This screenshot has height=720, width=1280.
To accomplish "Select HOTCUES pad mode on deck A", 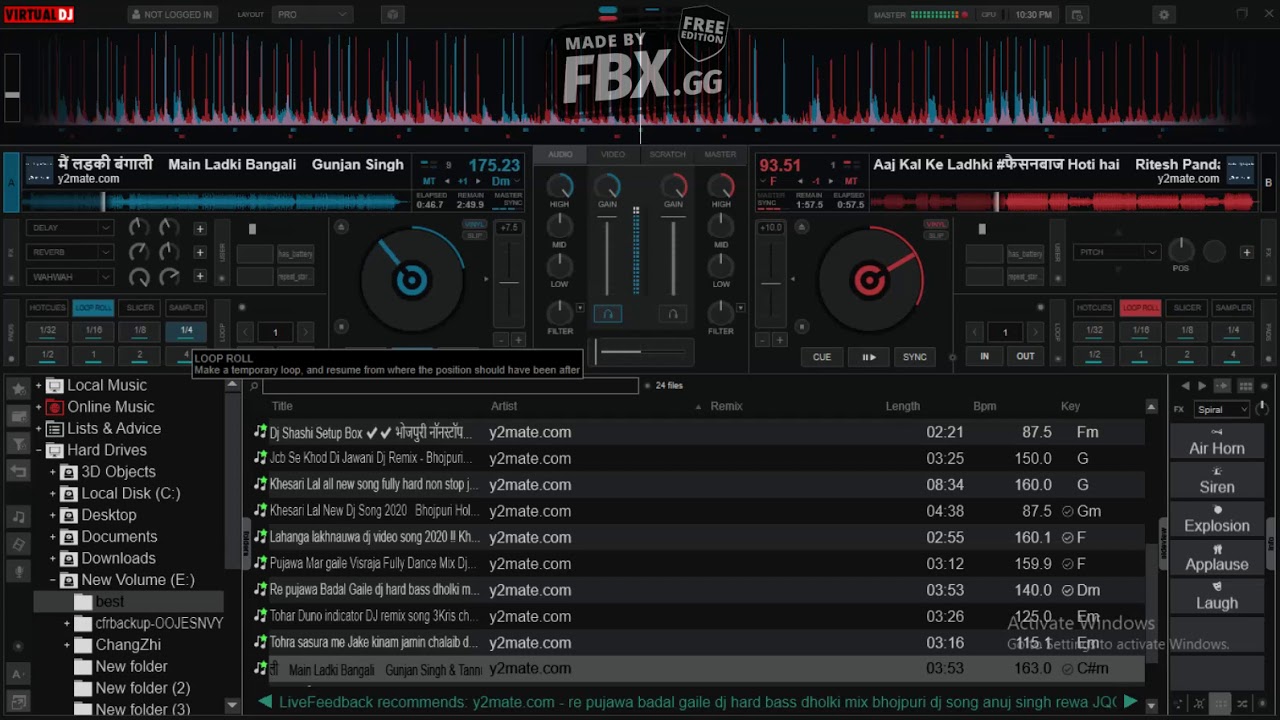I will (x=47, y=308).
